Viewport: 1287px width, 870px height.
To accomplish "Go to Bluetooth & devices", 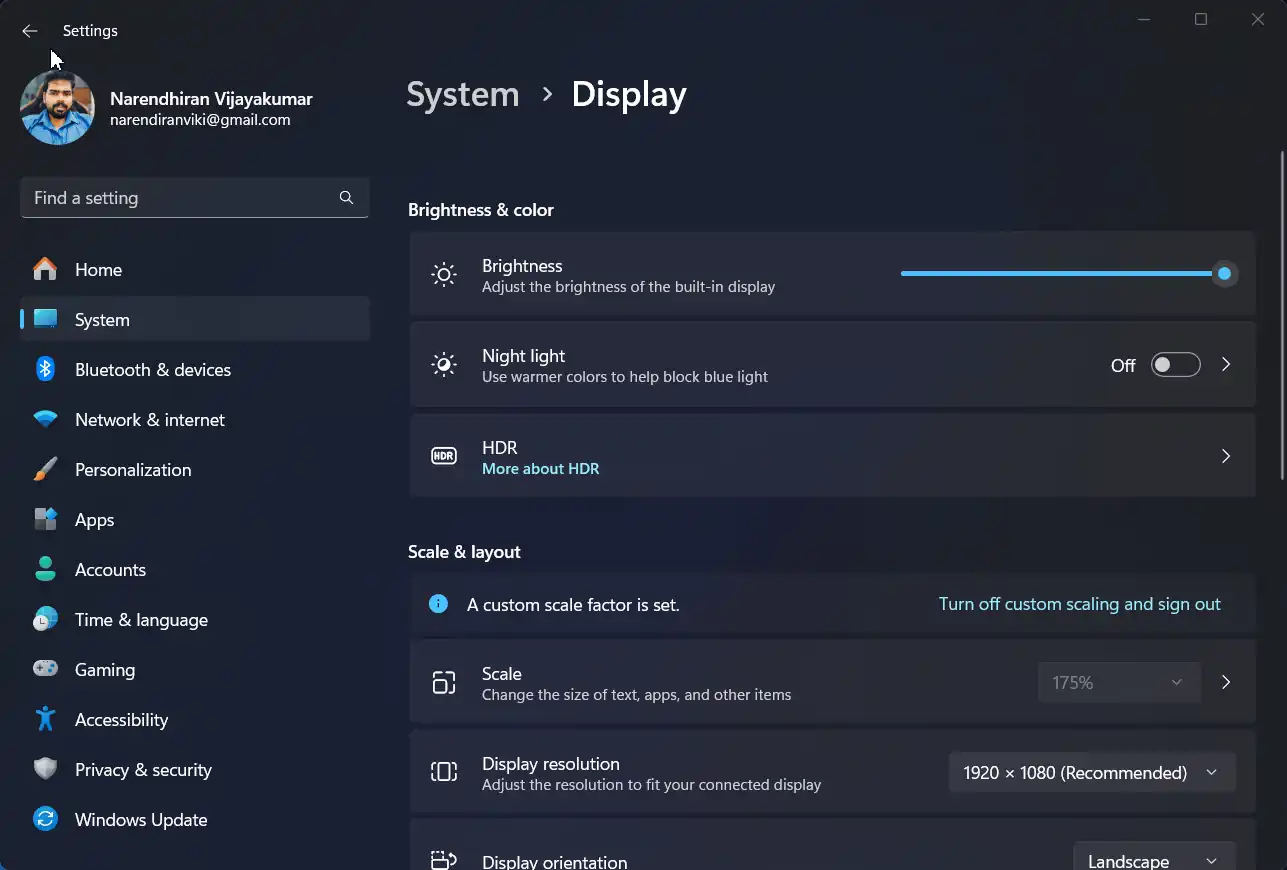I will pyautogui.click(x=195, y=369).
